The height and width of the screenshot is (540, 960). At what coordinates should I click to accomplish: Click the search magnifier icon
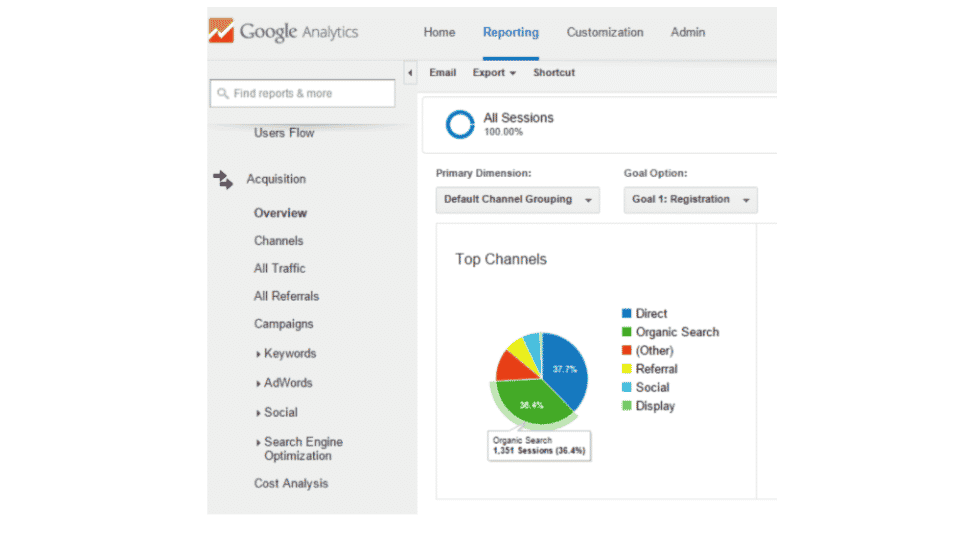(x=222, y=94)
